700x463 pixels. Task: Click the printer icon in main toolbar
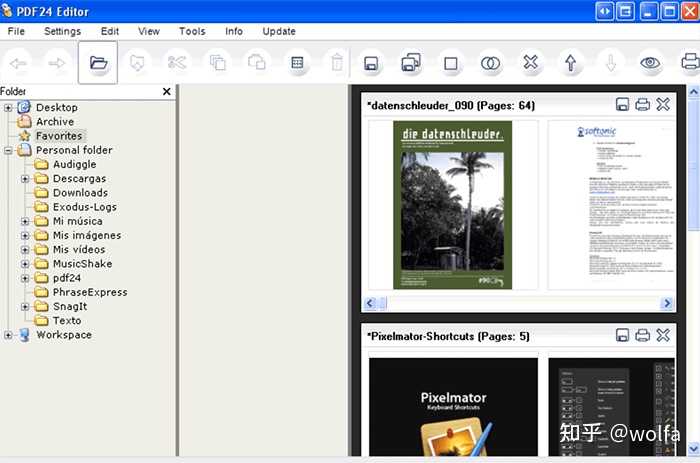pos(690,62)
